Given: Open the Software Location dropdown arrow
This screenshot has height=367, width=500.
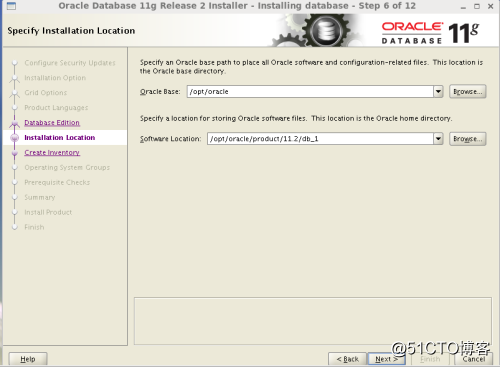Looking at the screenshot, I should point(438,139).
